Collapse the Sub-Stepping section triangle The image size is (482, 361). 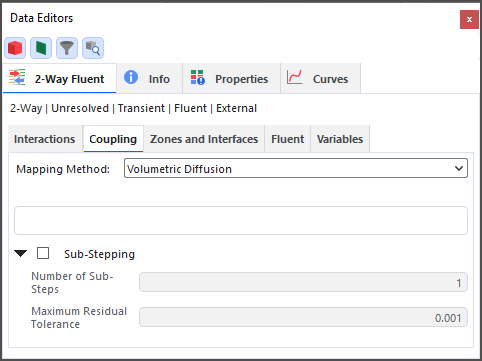point(21,254)
